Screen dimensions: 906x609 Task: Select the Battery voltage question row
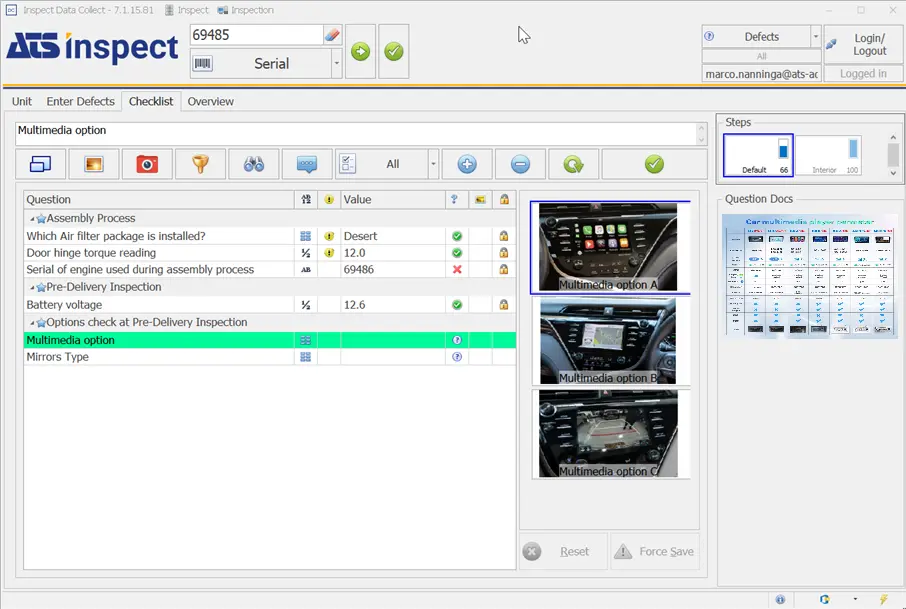coord(270,304)
